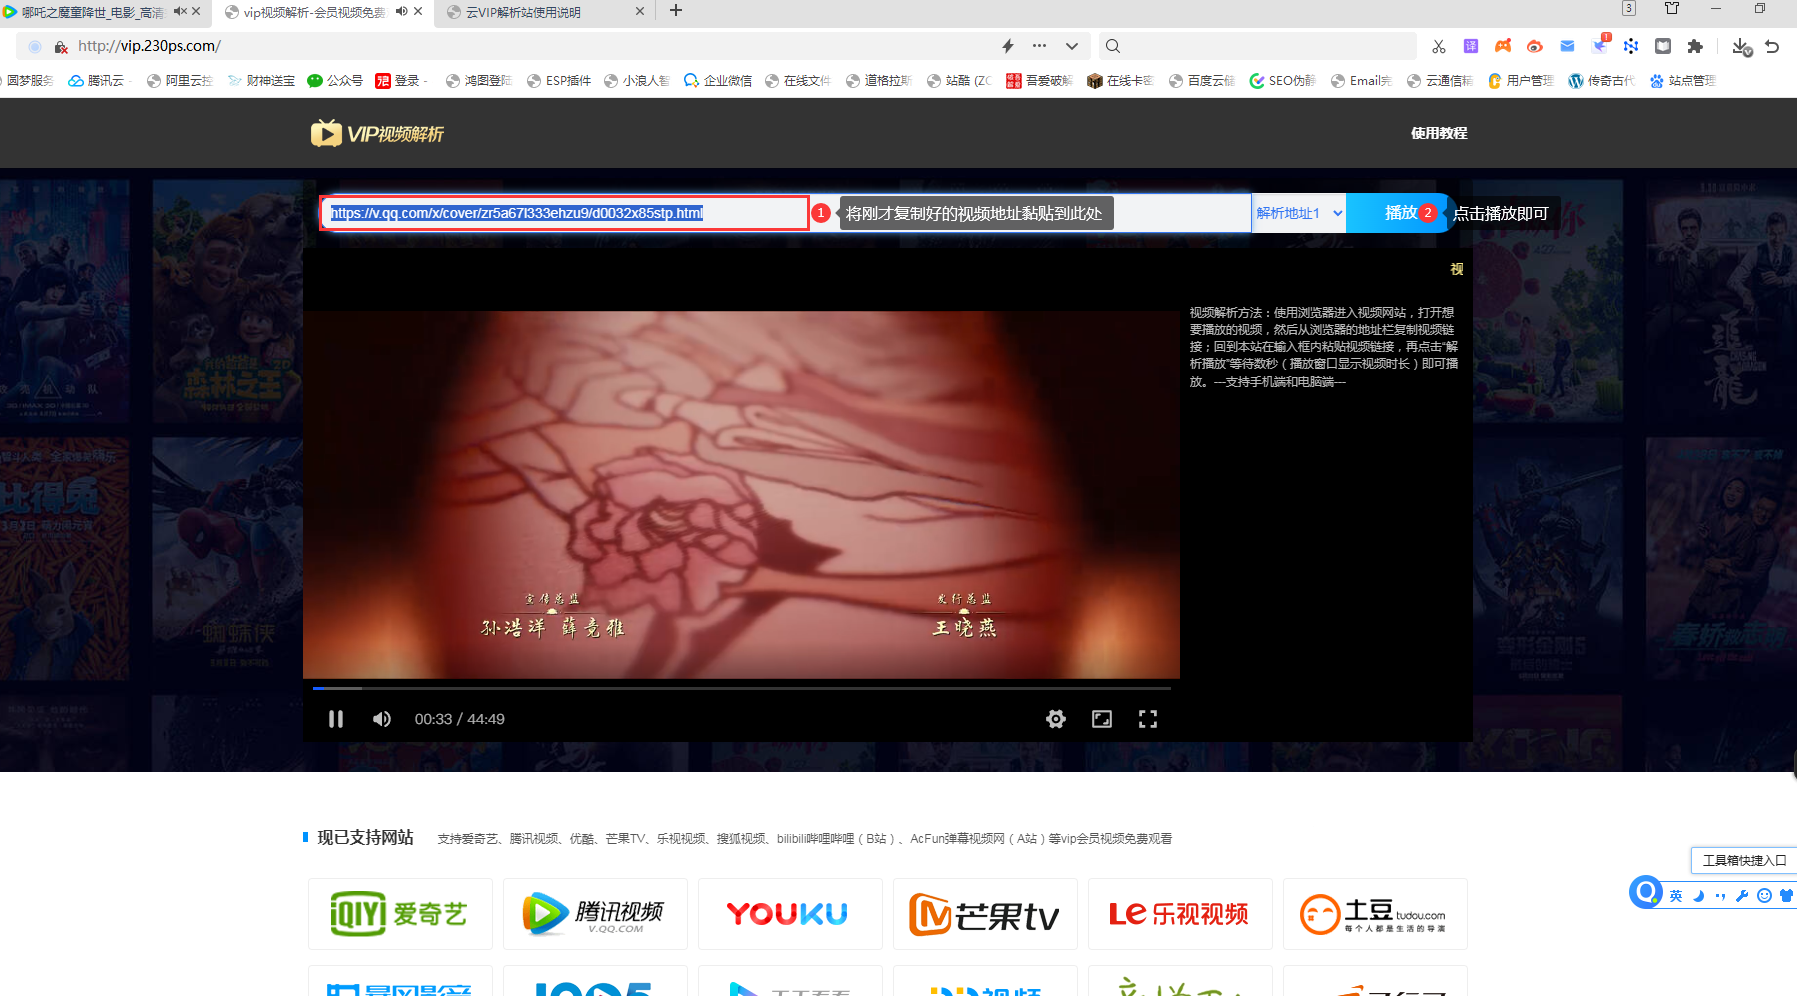Open the YOUKU site logo
Screen dimensions: 1797x996
pyautogui.click(x=790, y=913)
